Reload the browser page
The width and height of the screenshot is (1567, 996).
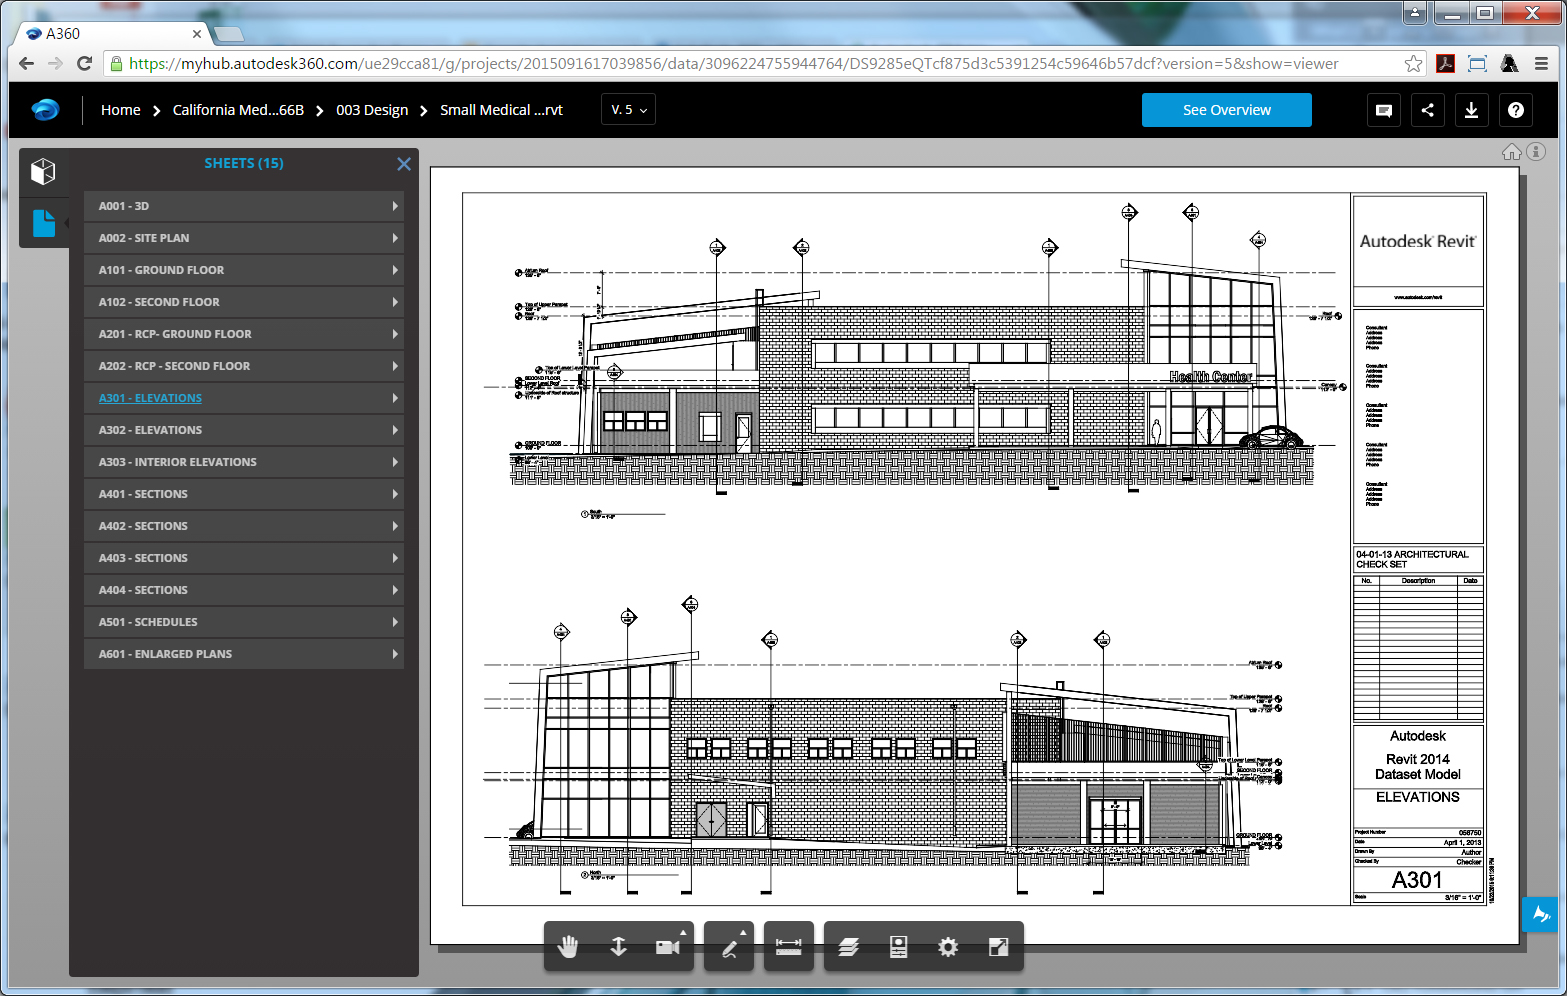tap(85, 64)
